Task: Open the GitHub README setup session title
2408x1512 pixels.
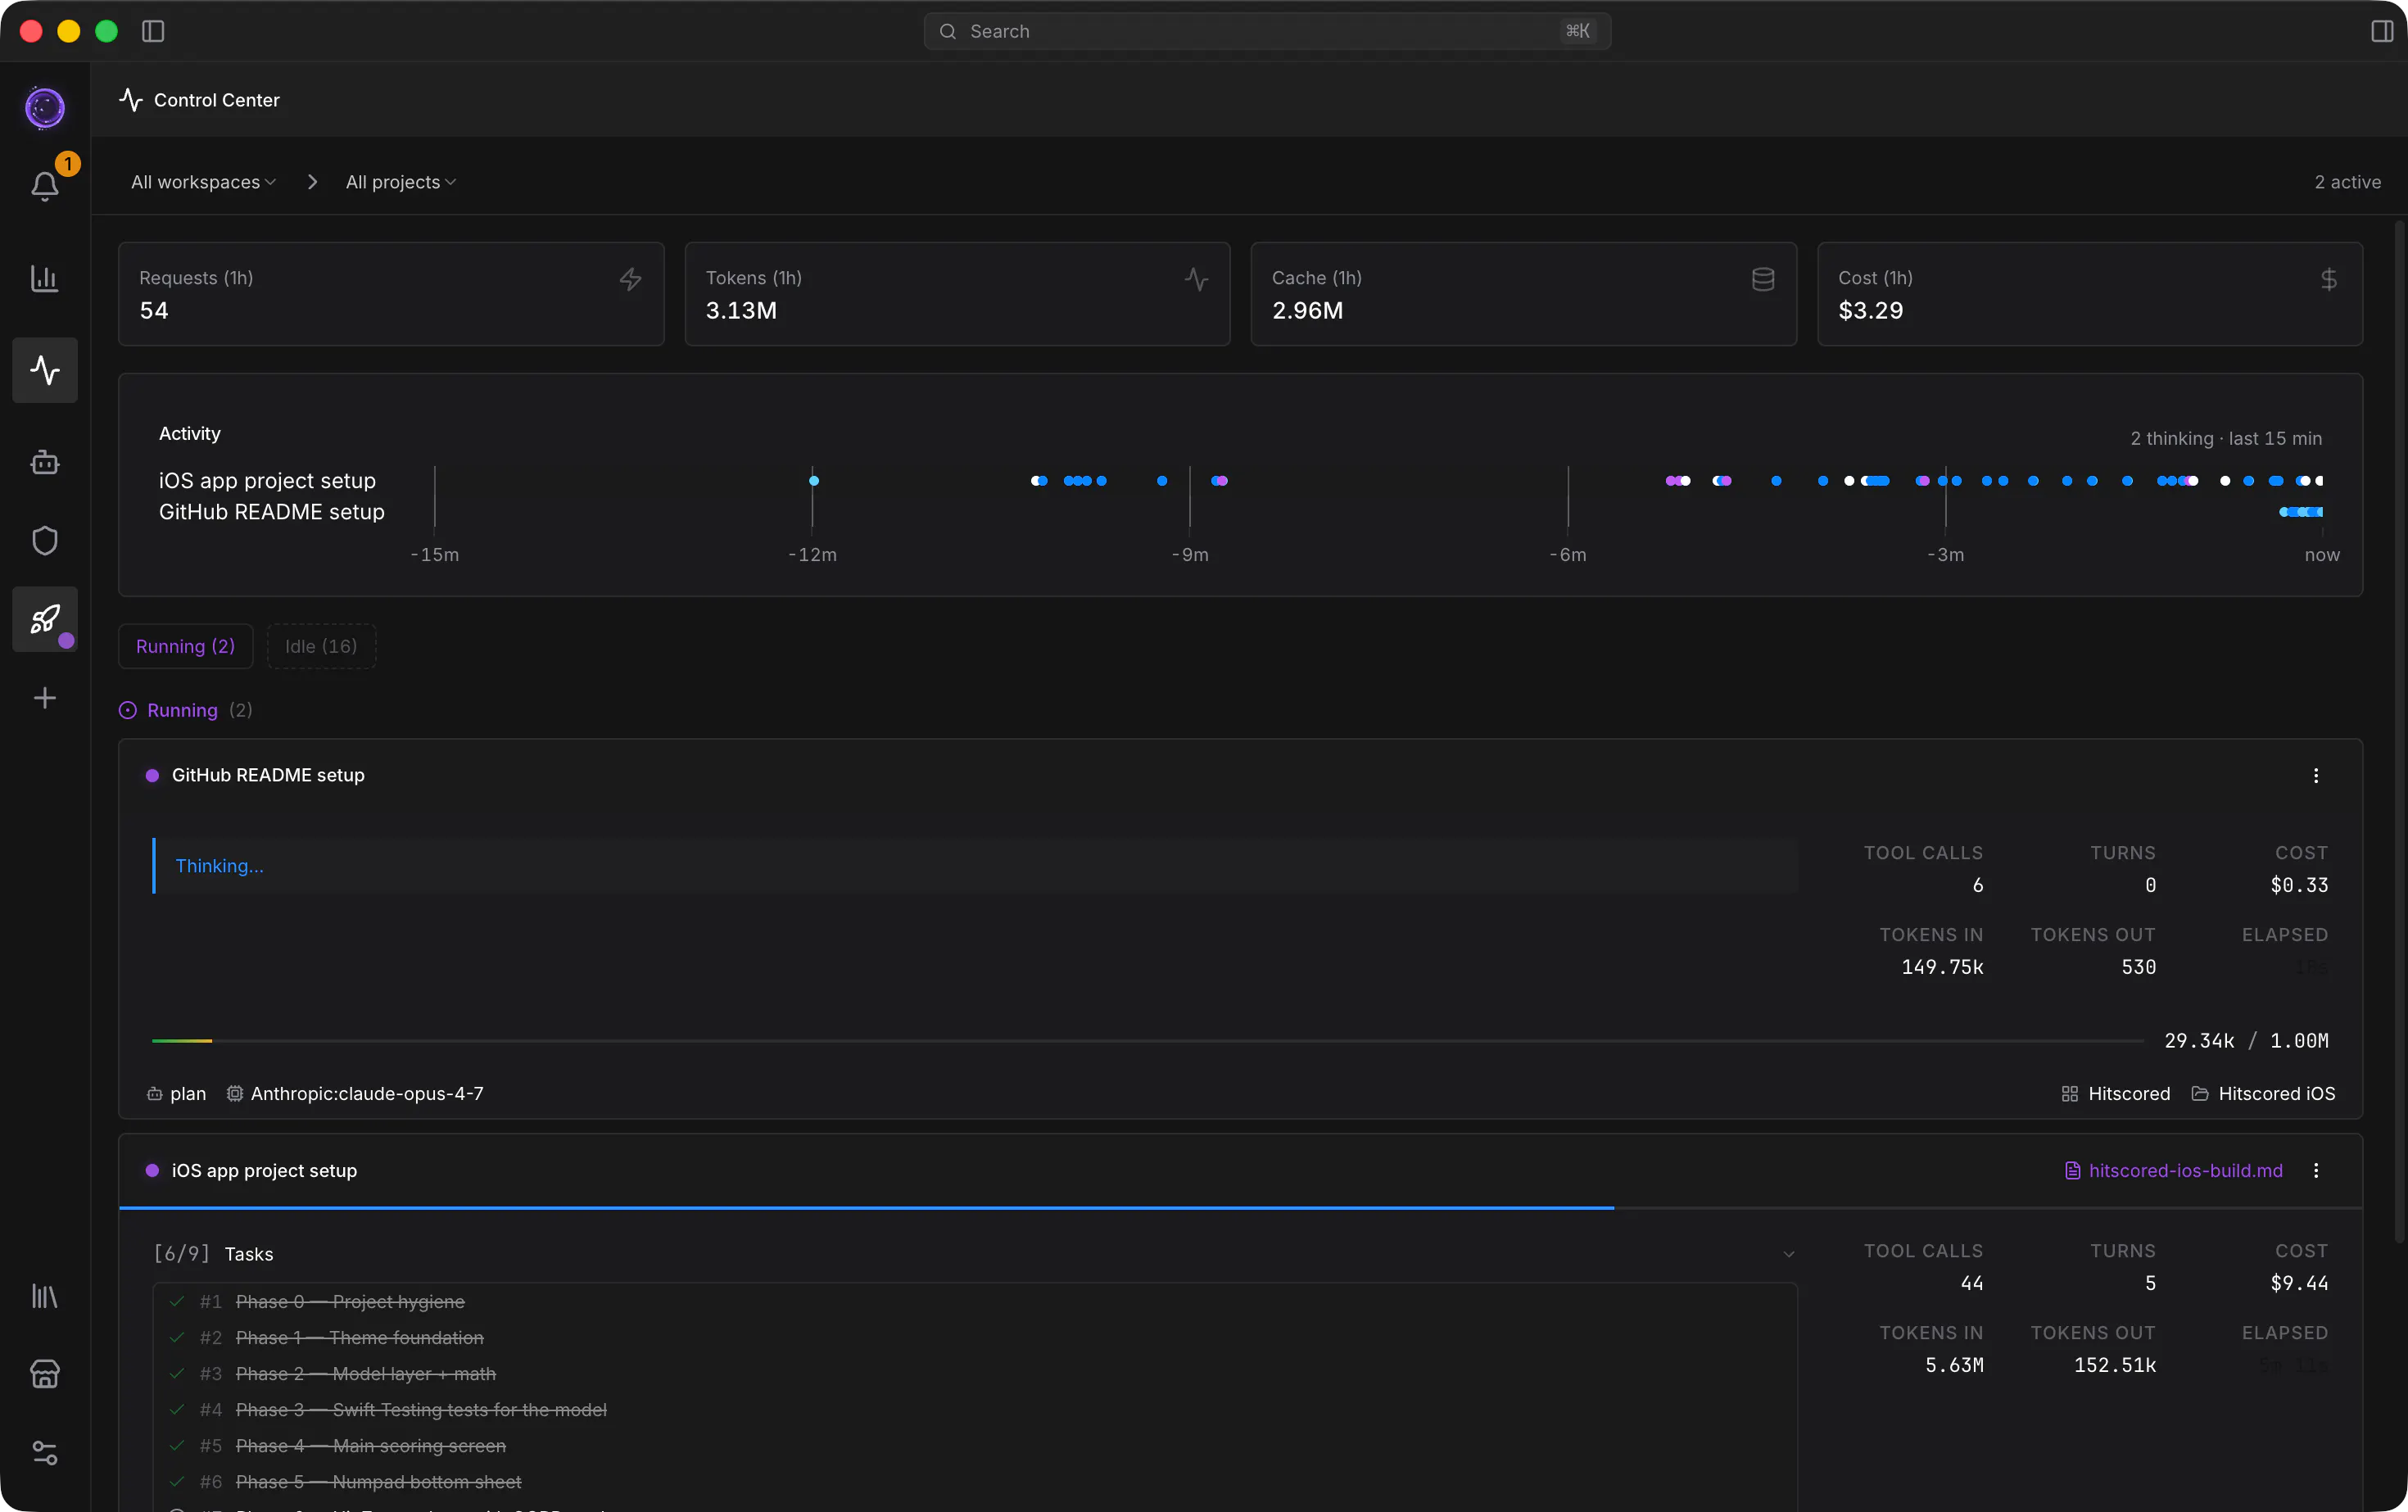Action: (268, 775)
